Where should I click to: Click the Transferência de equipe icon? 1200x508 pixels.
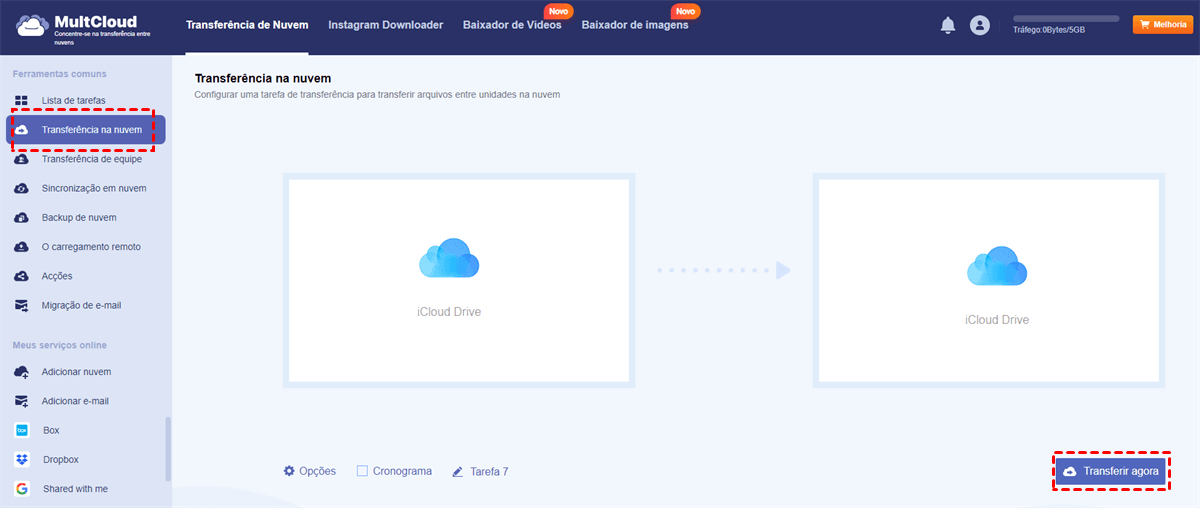pyautogui.click(x=21, y=159)
